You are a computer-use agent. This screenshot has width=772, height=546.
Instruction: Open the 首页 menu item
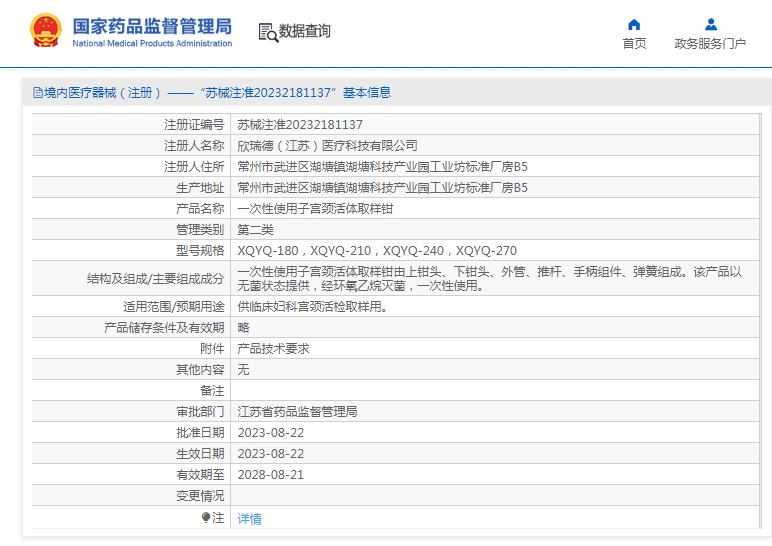[634, 44]
